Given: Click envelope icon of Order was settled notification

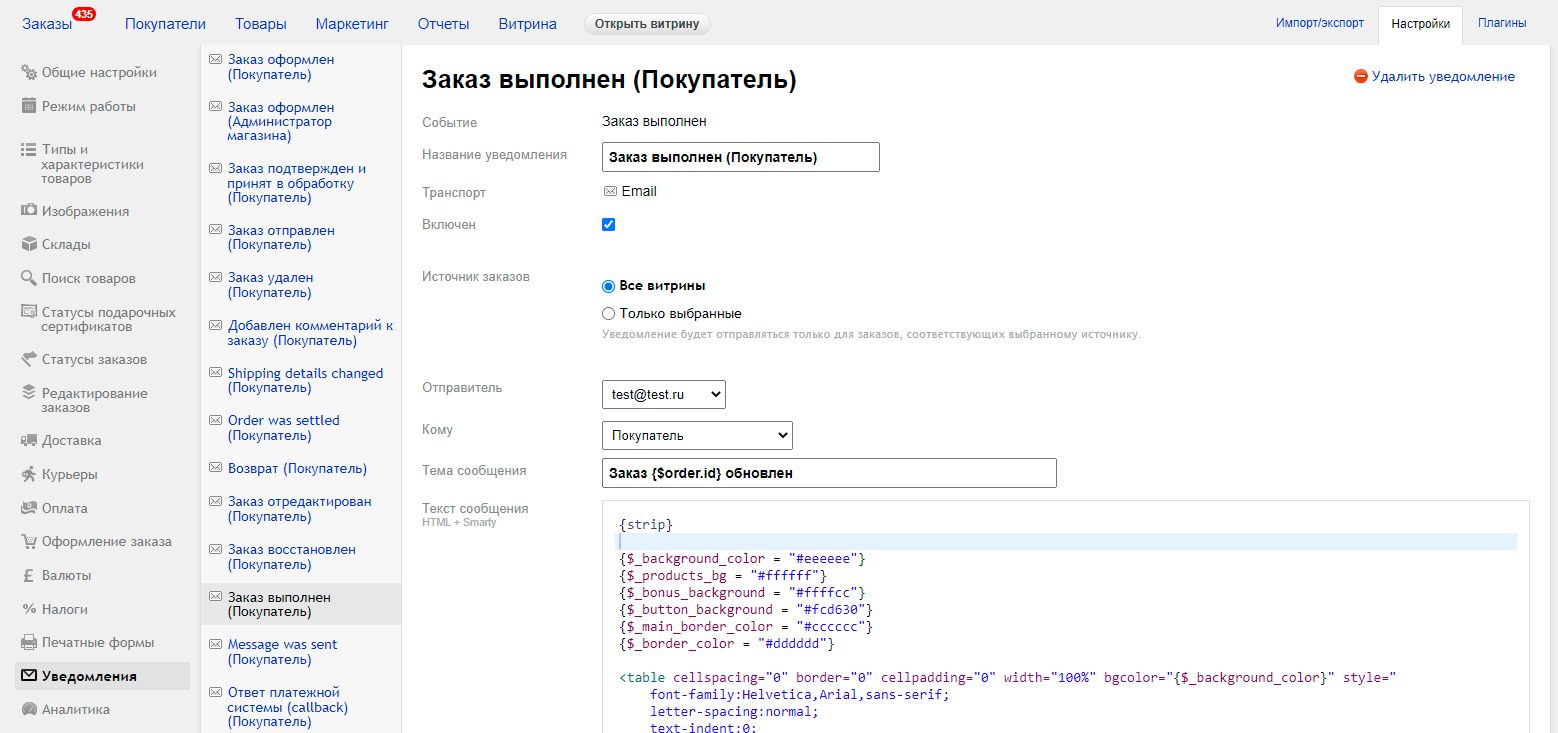Looking at the screenshot, I should [215, 421].
